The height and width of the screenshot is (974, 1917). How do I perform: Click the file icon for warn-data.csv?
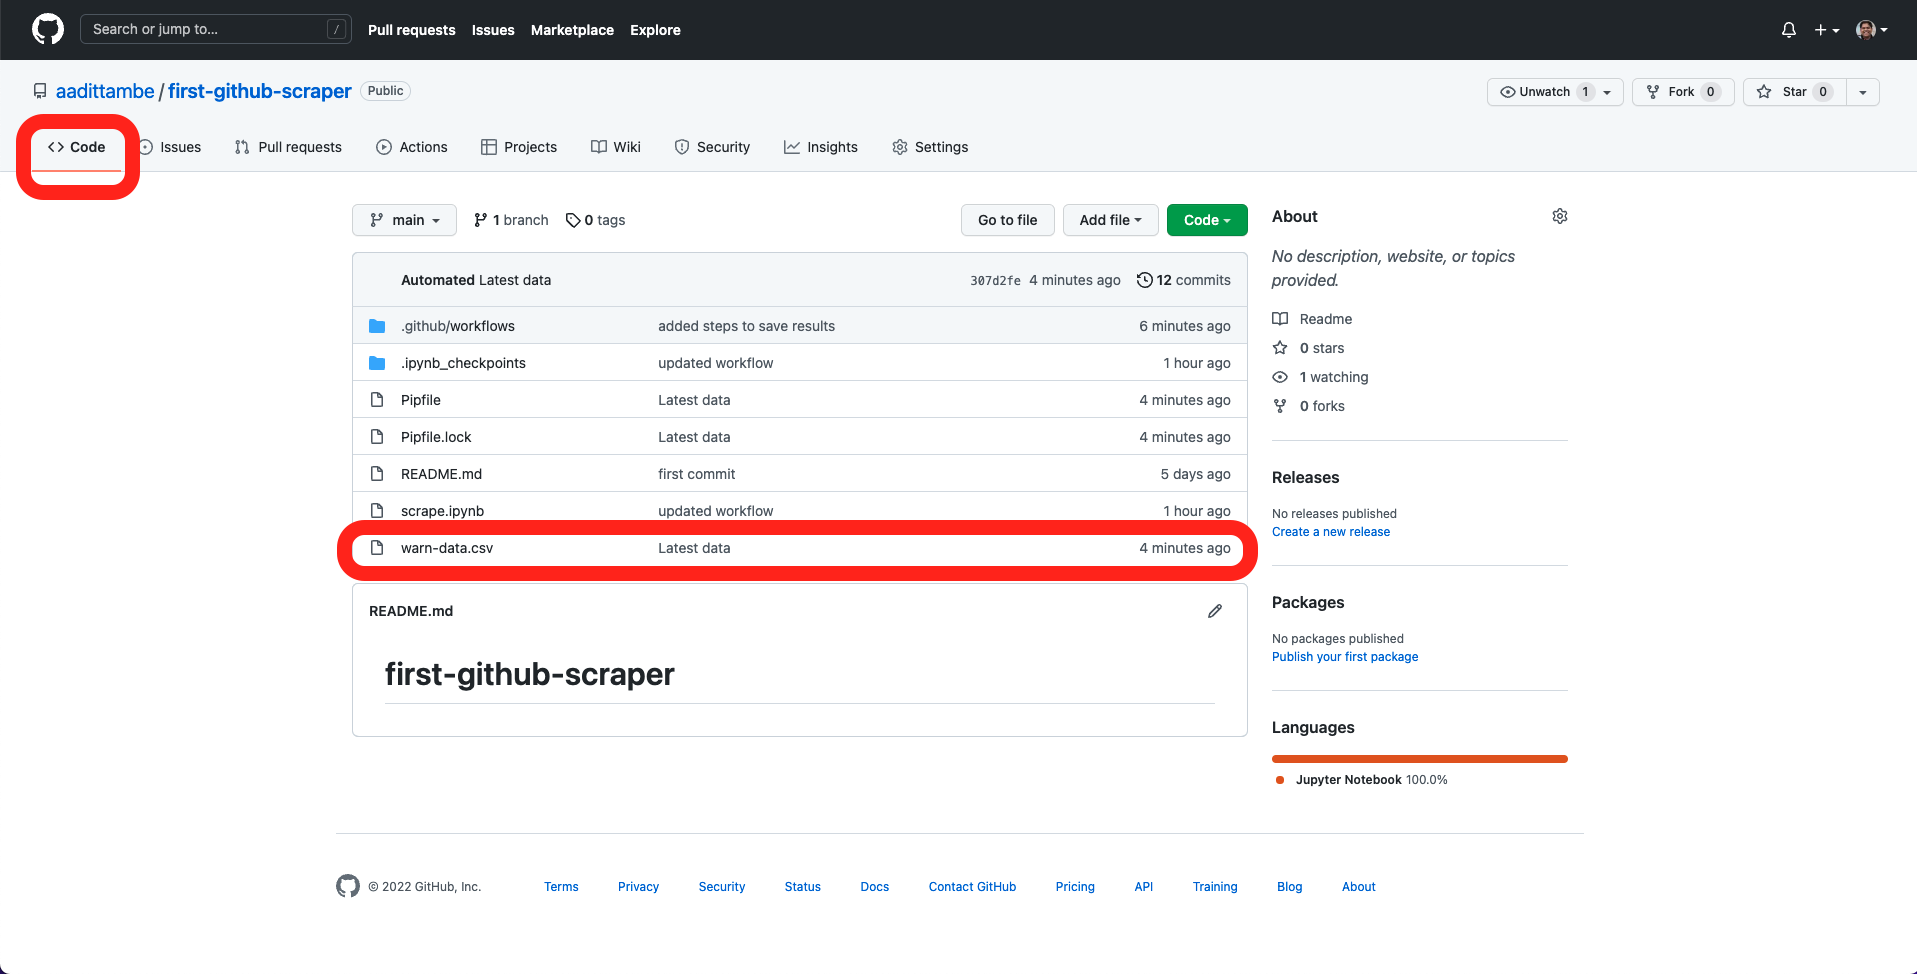pyautogui.click(x=377, y=548)
